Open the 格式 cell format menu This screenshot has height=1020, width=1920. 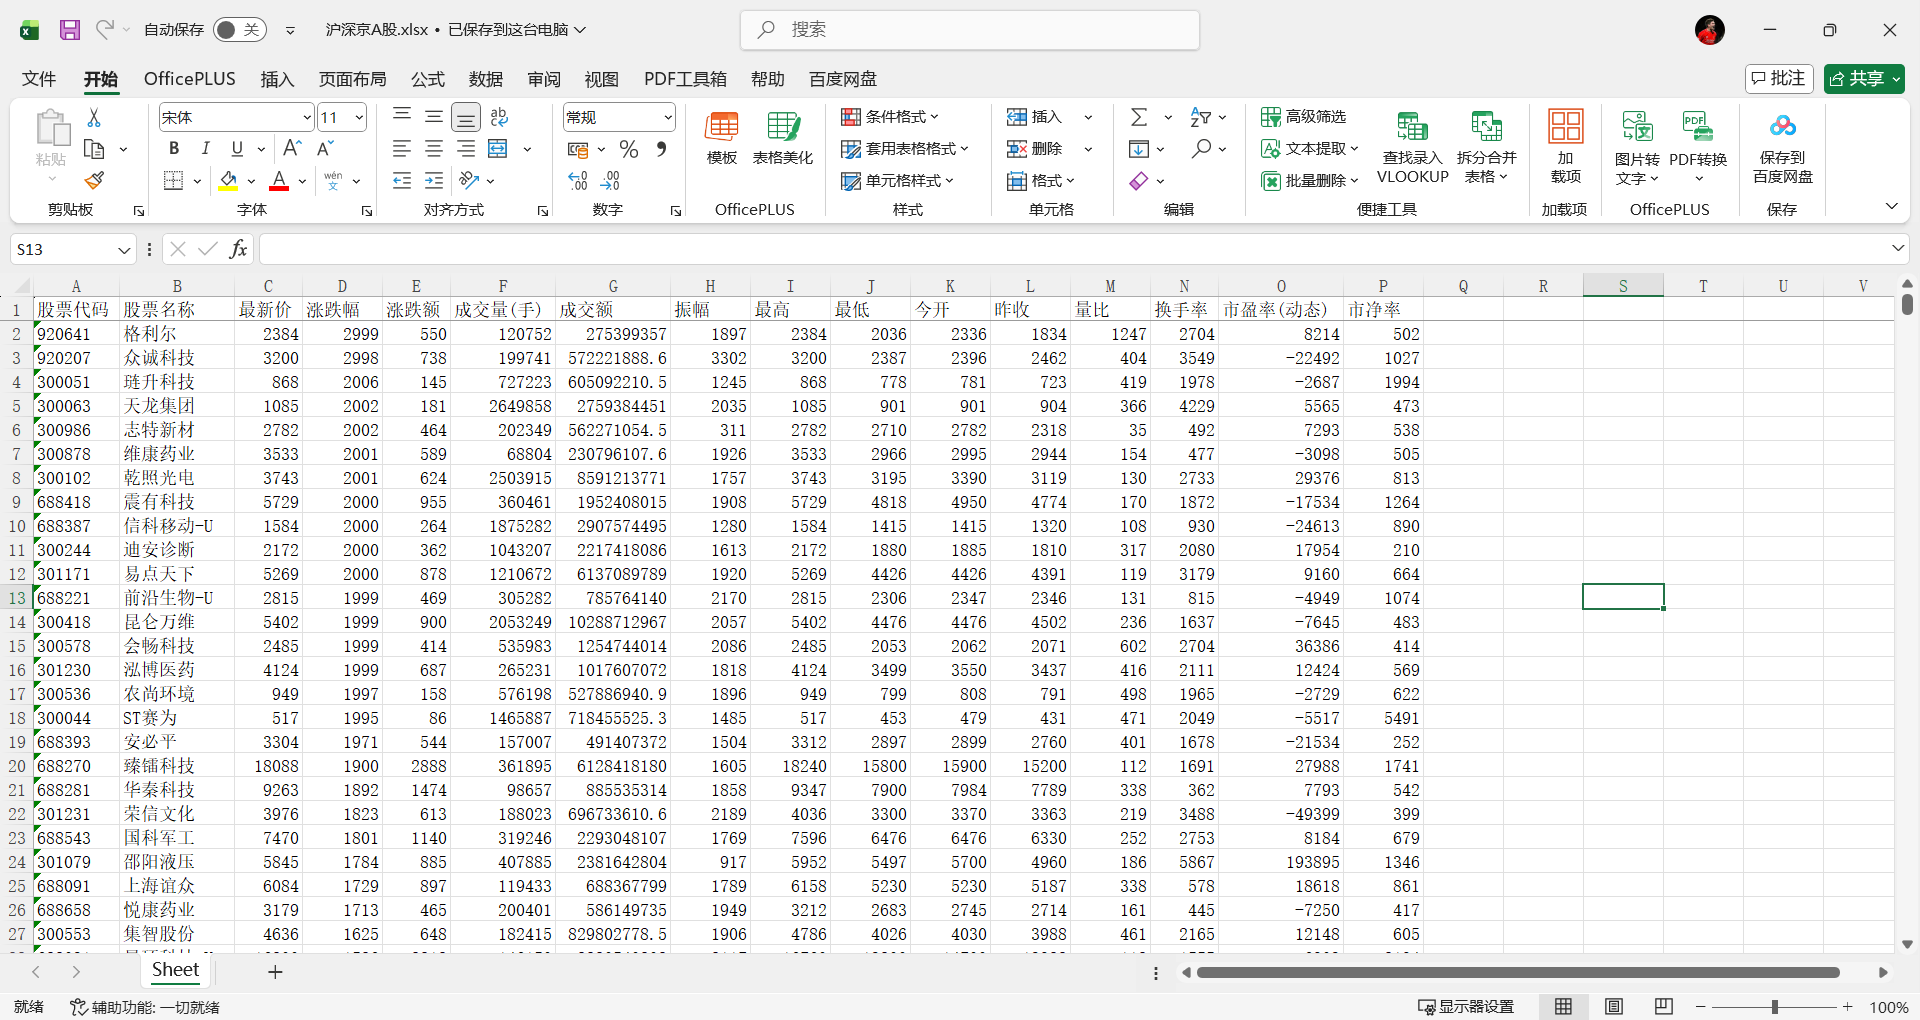1041,181
